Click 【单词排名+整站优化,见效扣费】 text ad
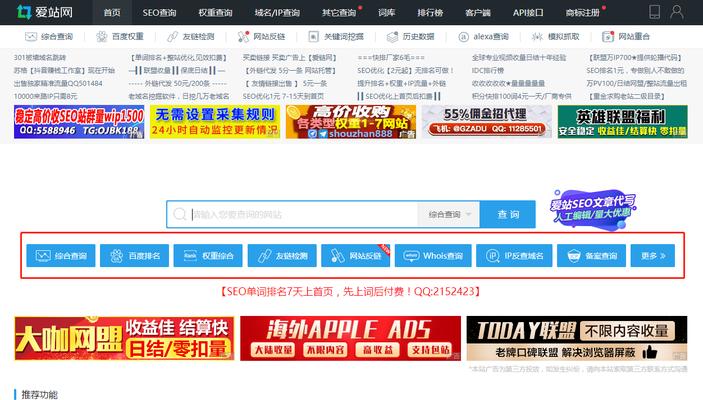Image resolution: width=703 pixels, height=400 pixels. 179,58
